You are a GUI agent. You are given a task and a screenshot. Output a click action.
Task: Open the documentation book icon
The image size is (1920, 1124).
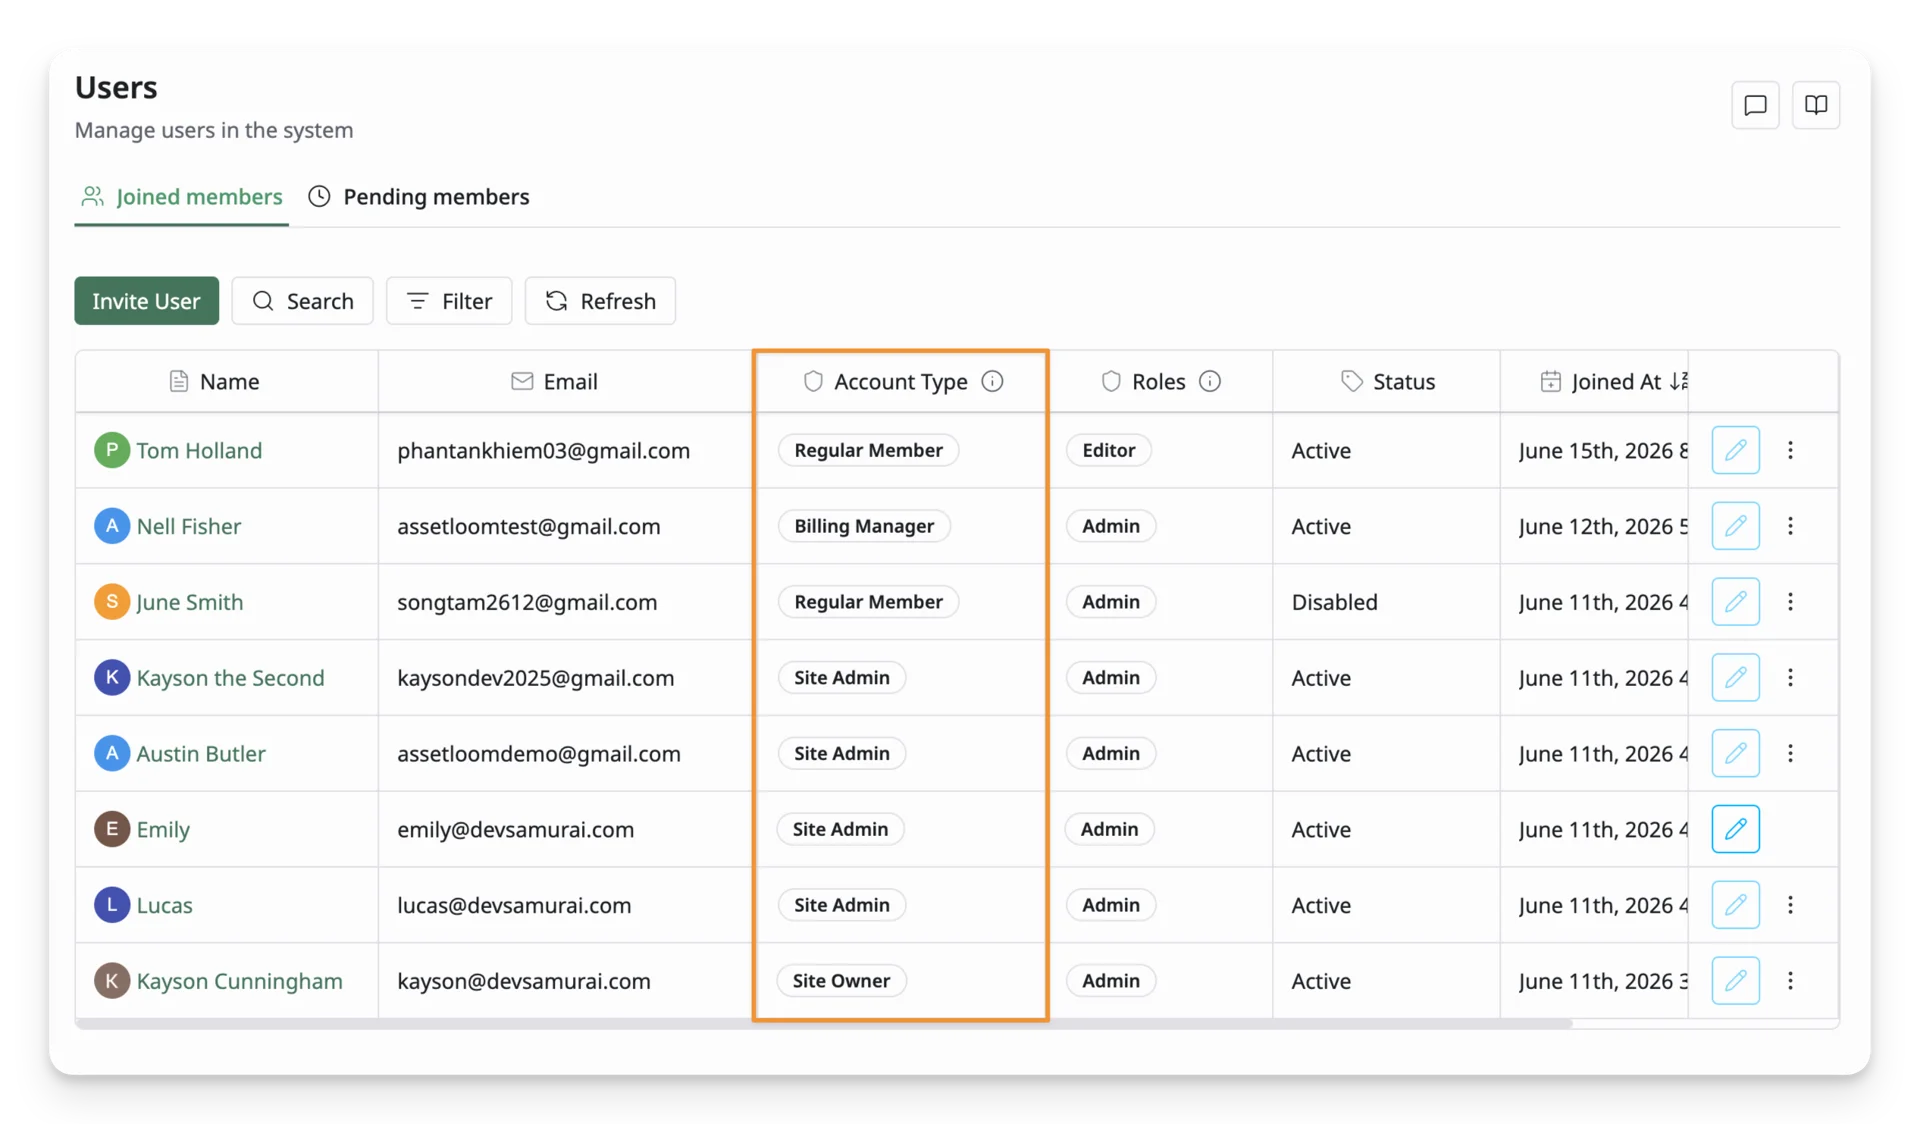point(1816,105)
